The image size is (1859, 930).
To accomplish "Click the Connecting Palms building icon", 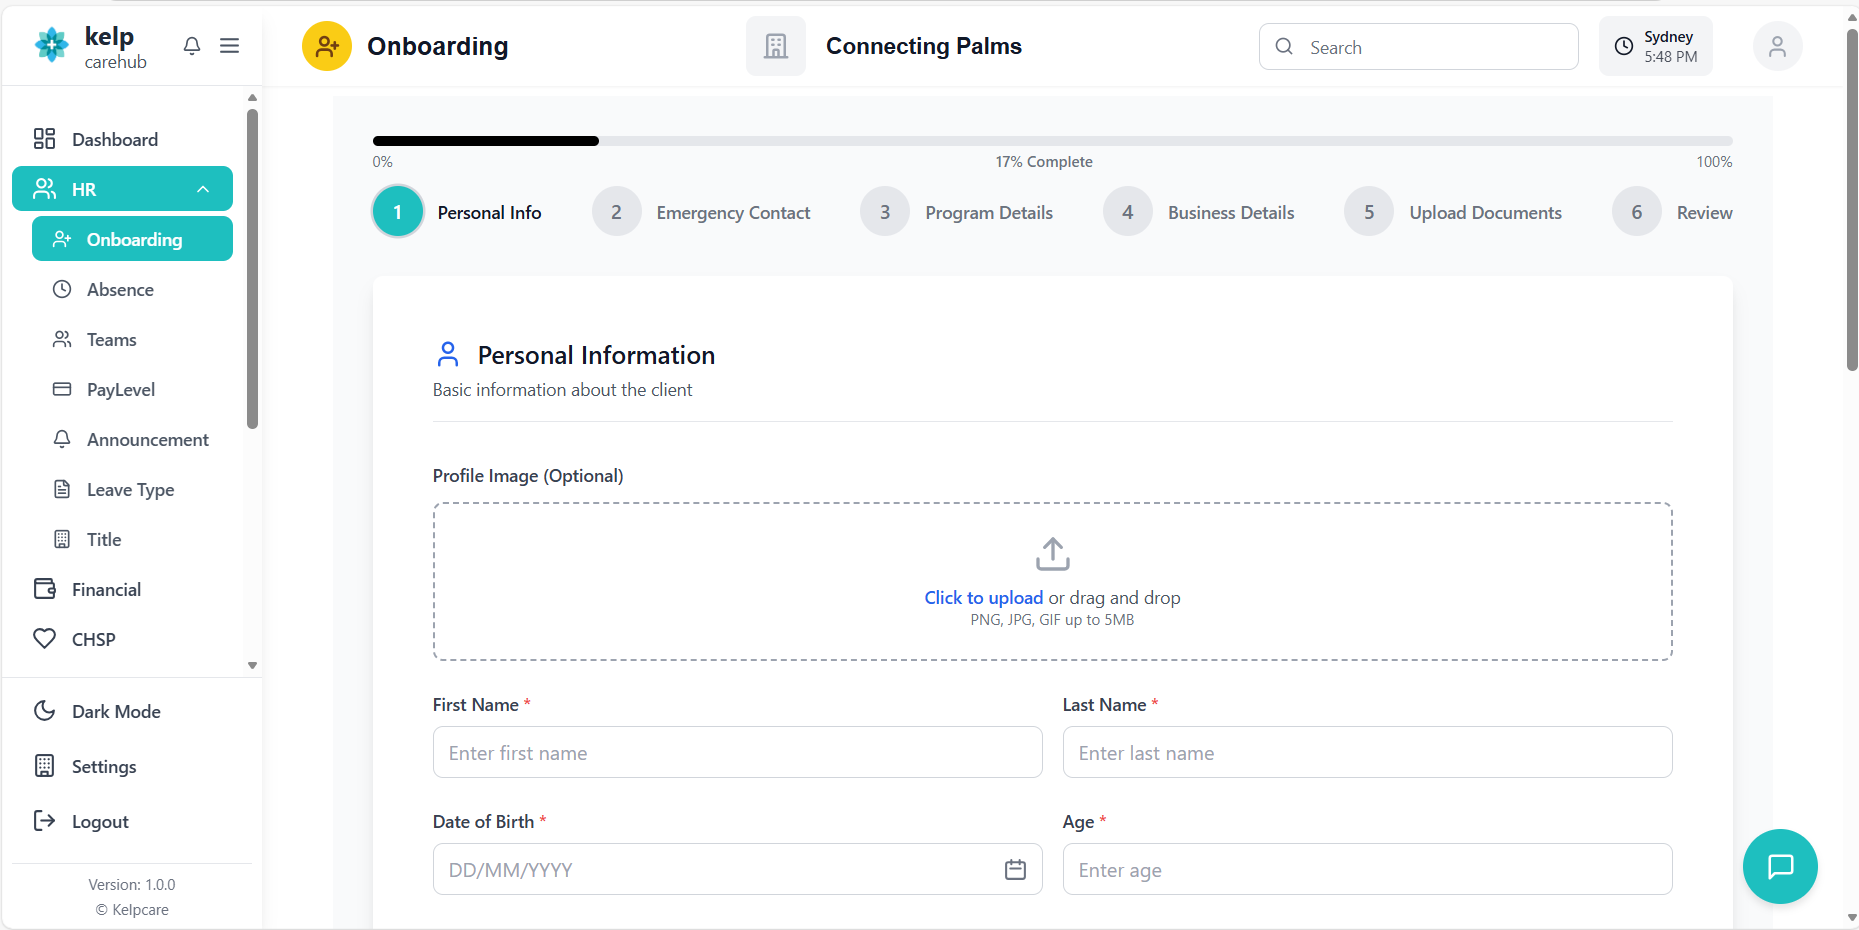I will tap(775, 45).
